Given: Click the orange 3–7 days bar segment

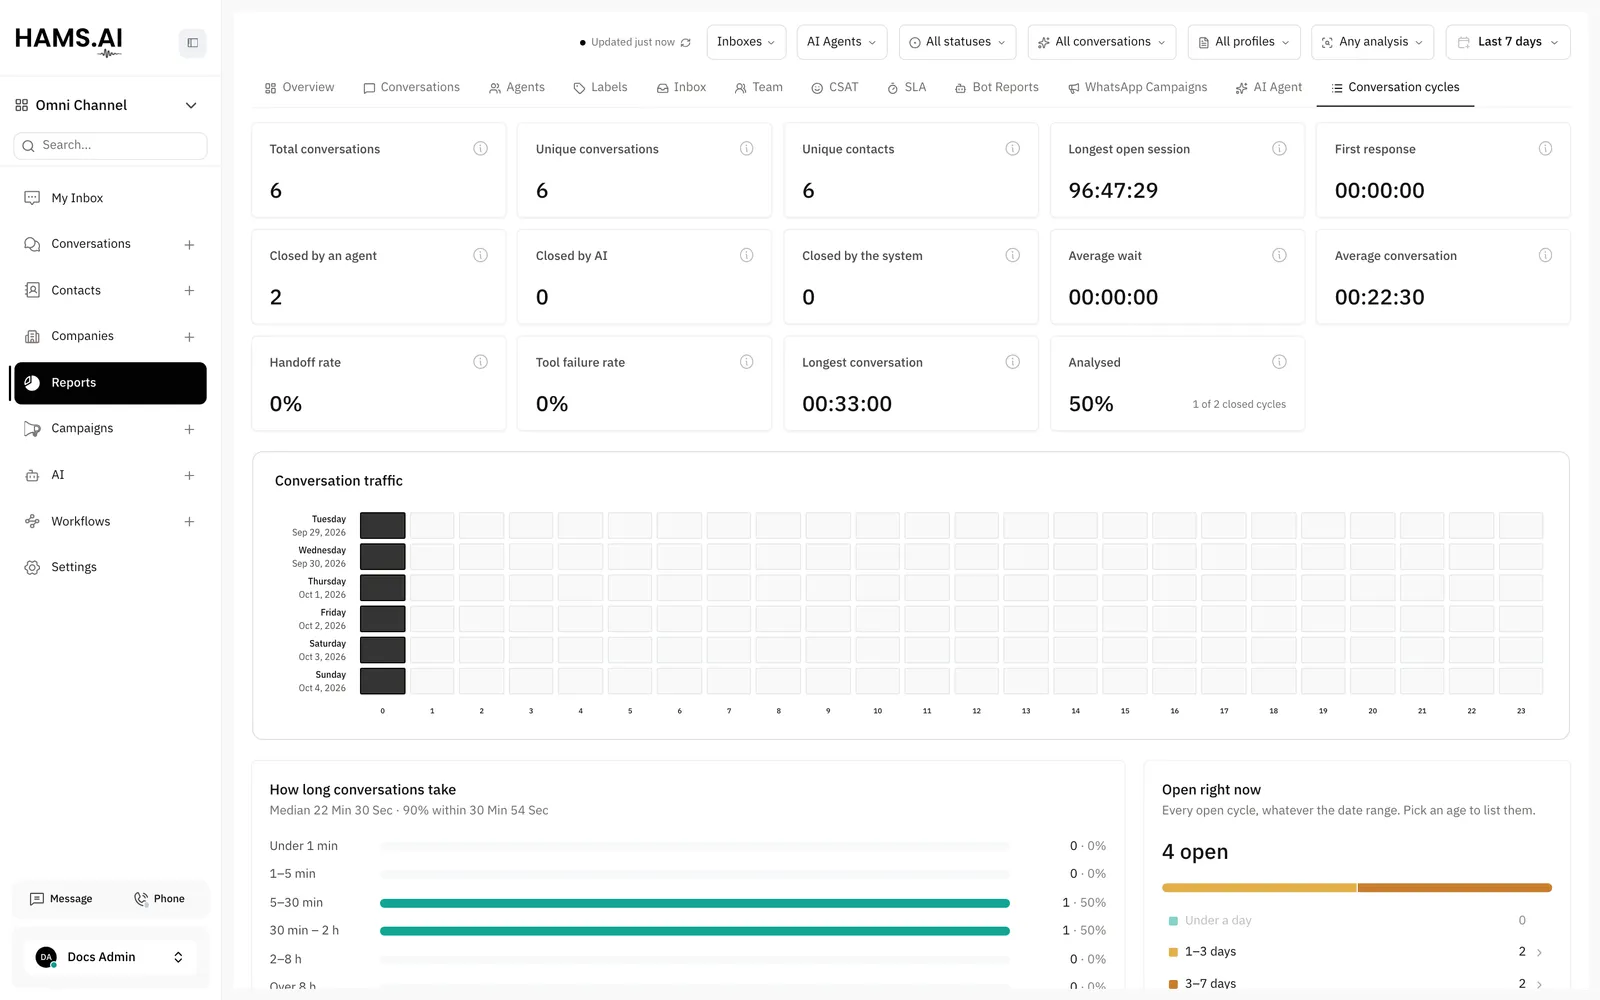Looking at the screenshot, I should coord(1454,888).
